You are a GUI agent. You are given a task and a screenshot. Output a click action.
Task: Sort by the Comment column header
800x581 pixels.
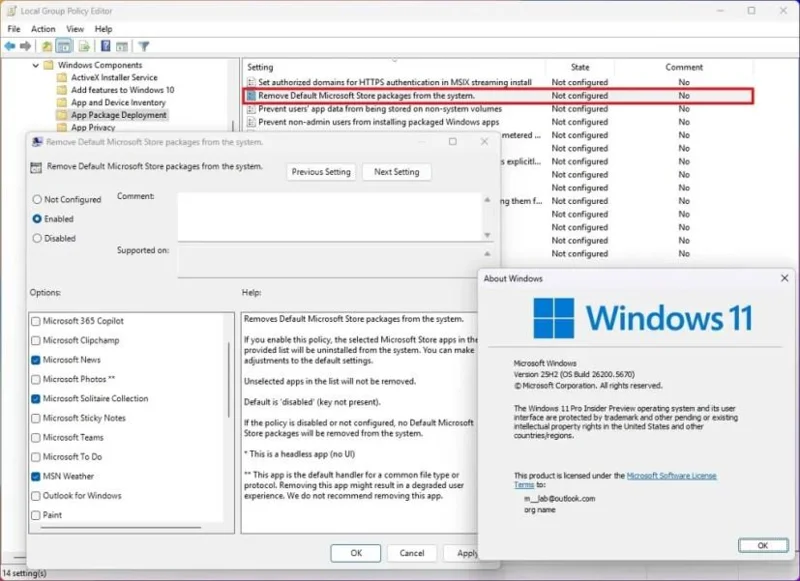(x=684, y=67)
